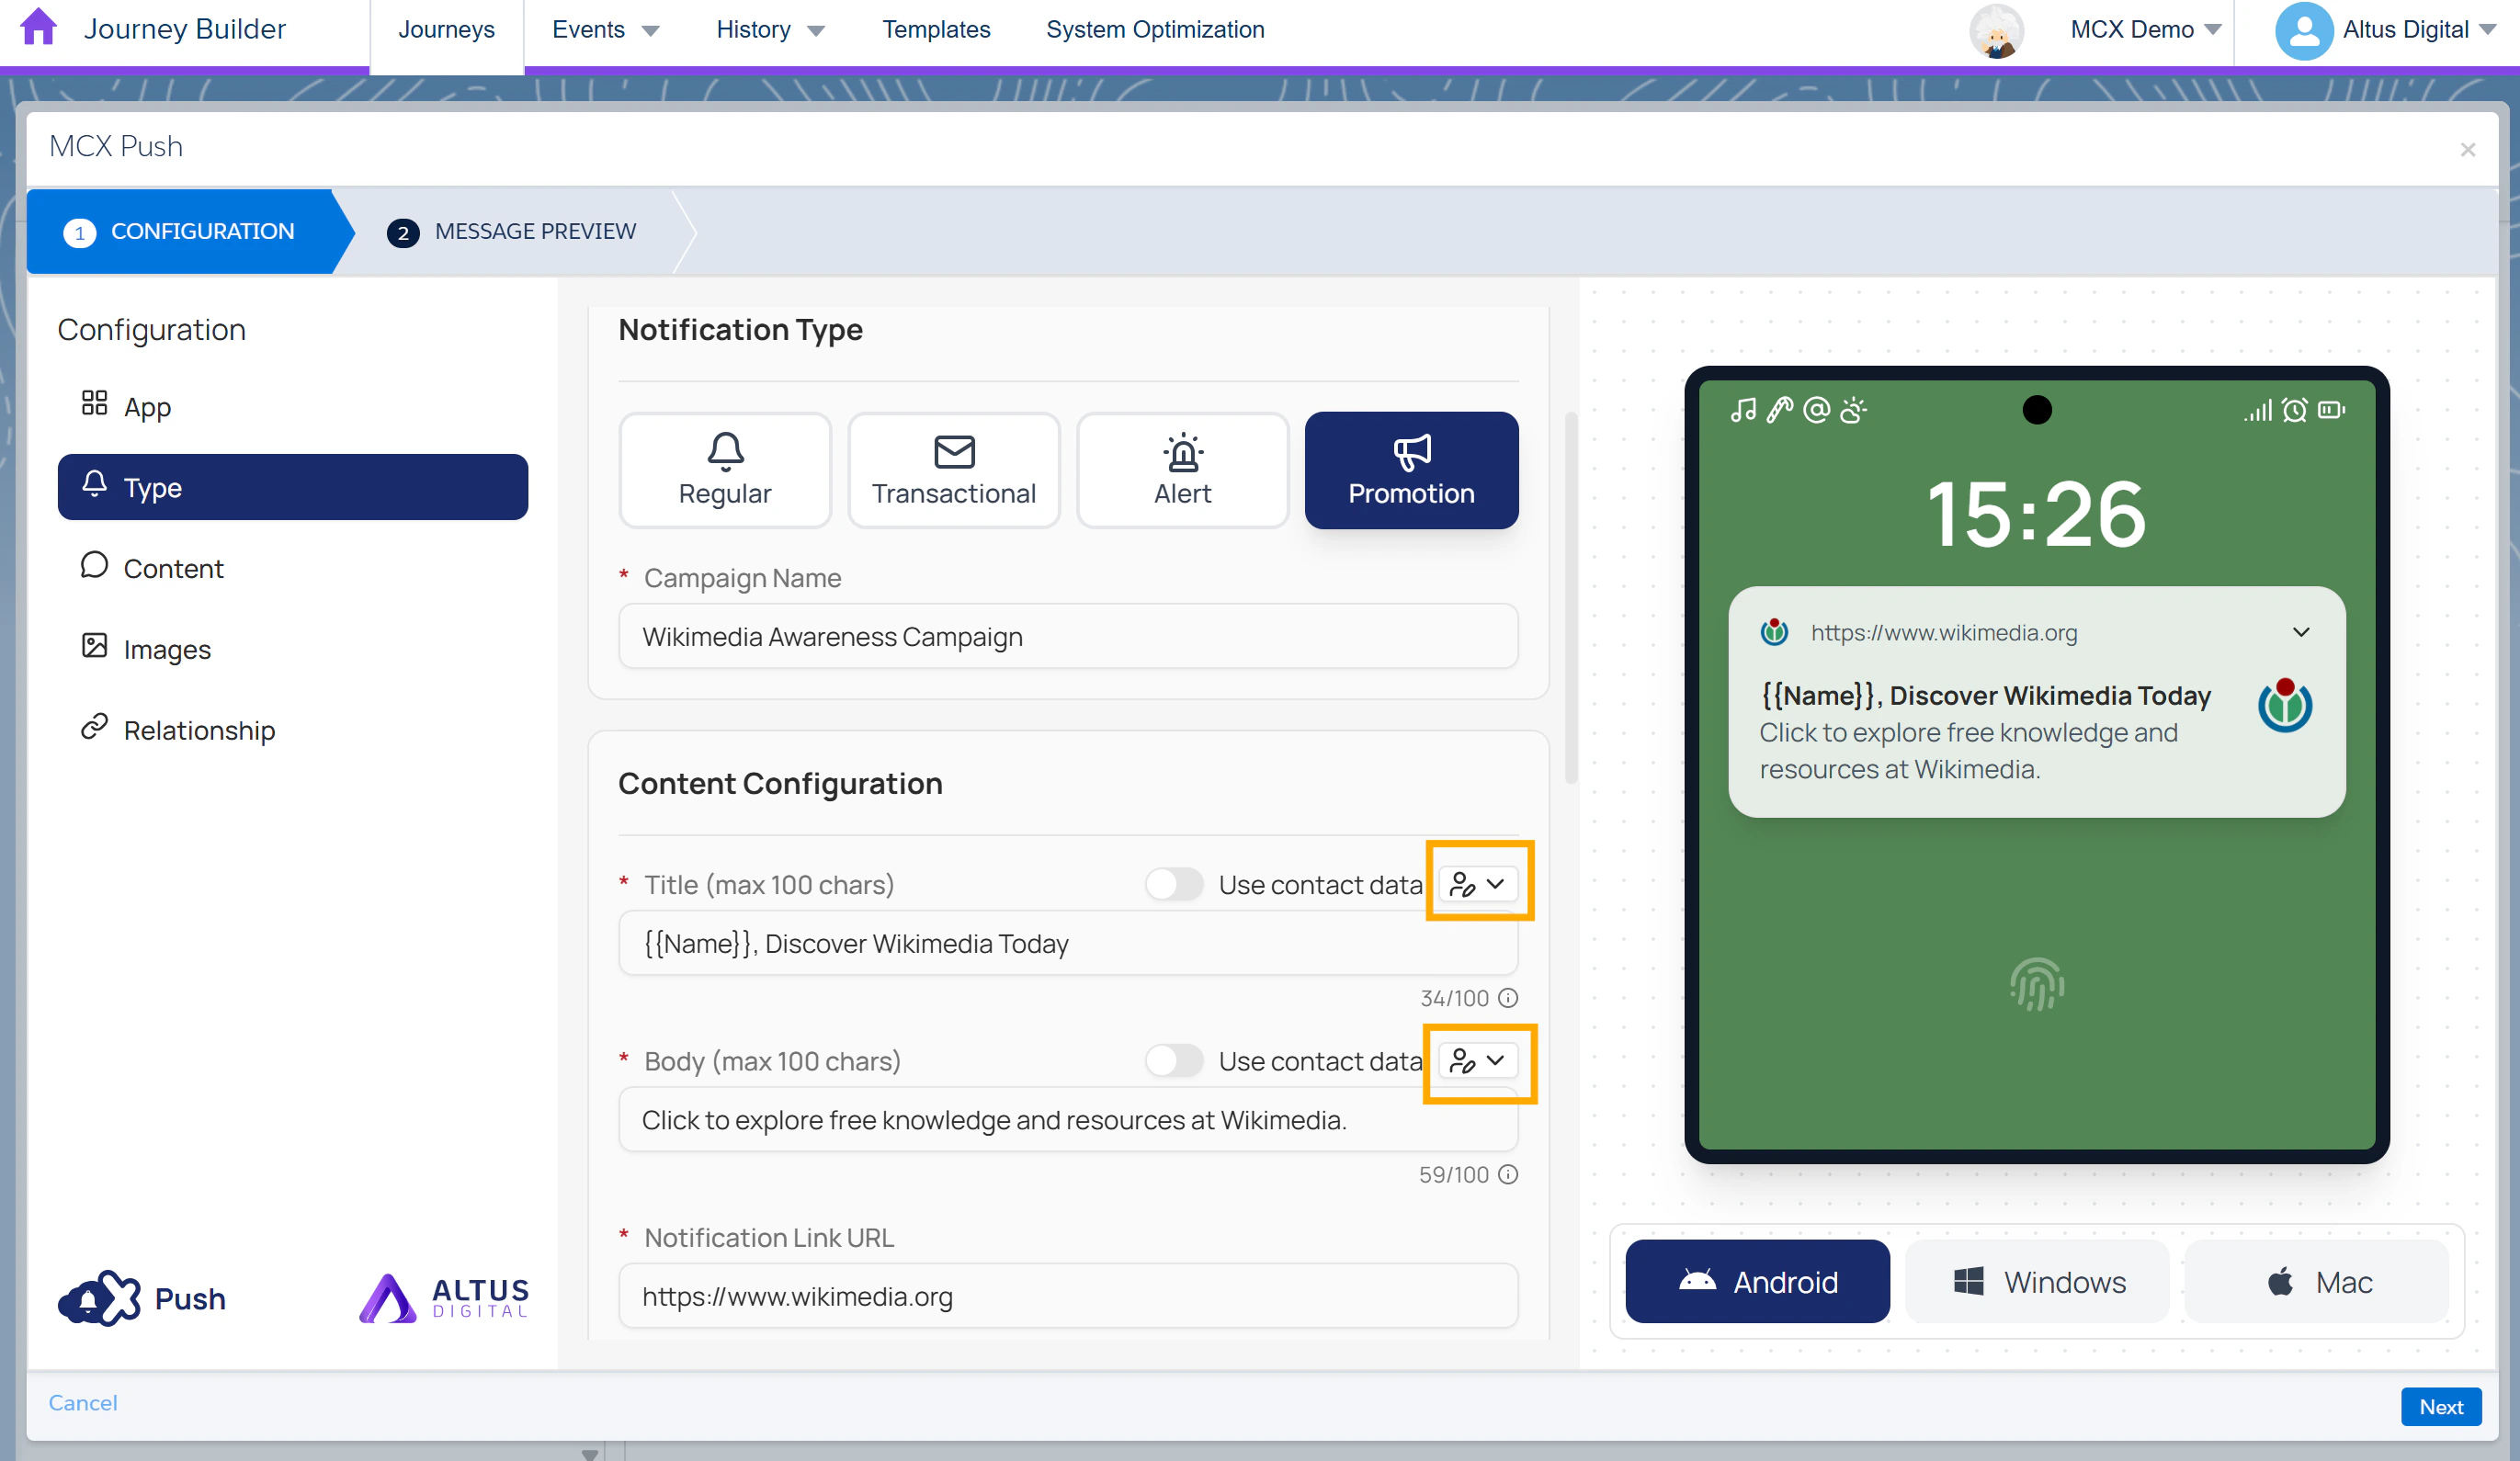Switch preview to Windows
Viewport: 2520px width, 1461px height.
point(2037,1281)
